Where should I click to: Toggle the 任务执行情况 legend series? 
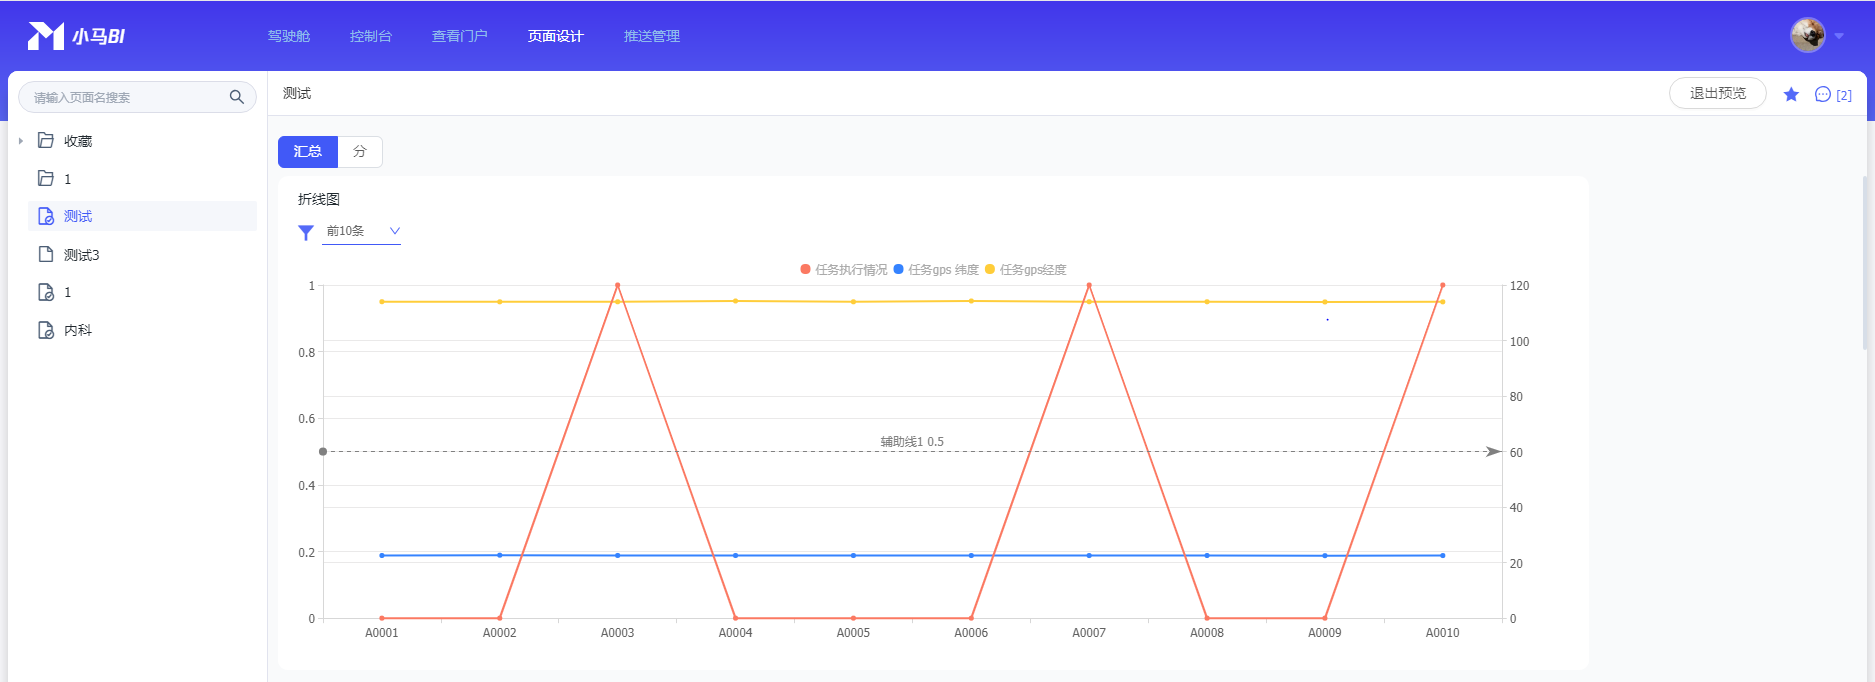point(843,270)
